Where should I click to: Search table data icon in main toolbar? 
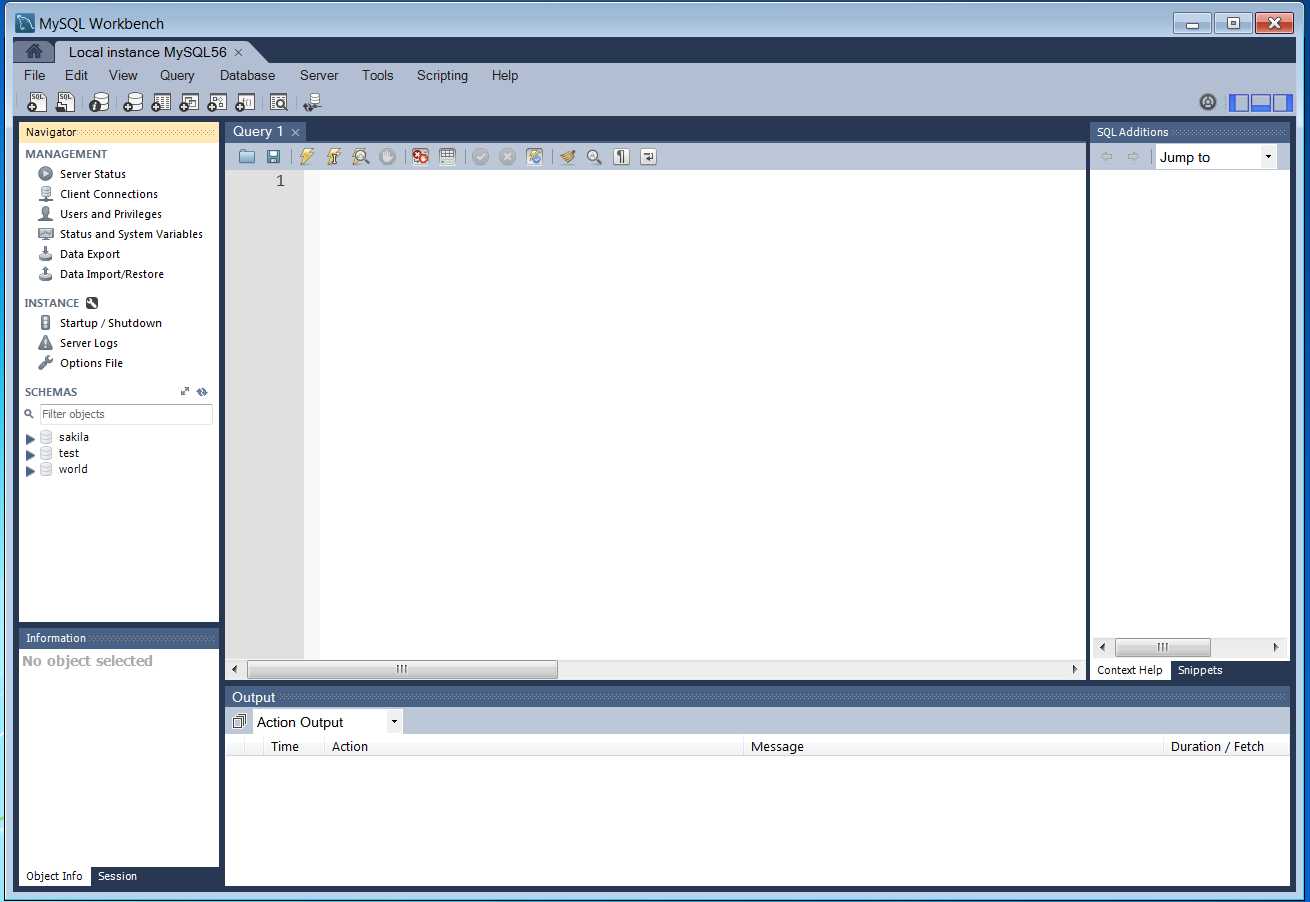(x=279, y=102)
